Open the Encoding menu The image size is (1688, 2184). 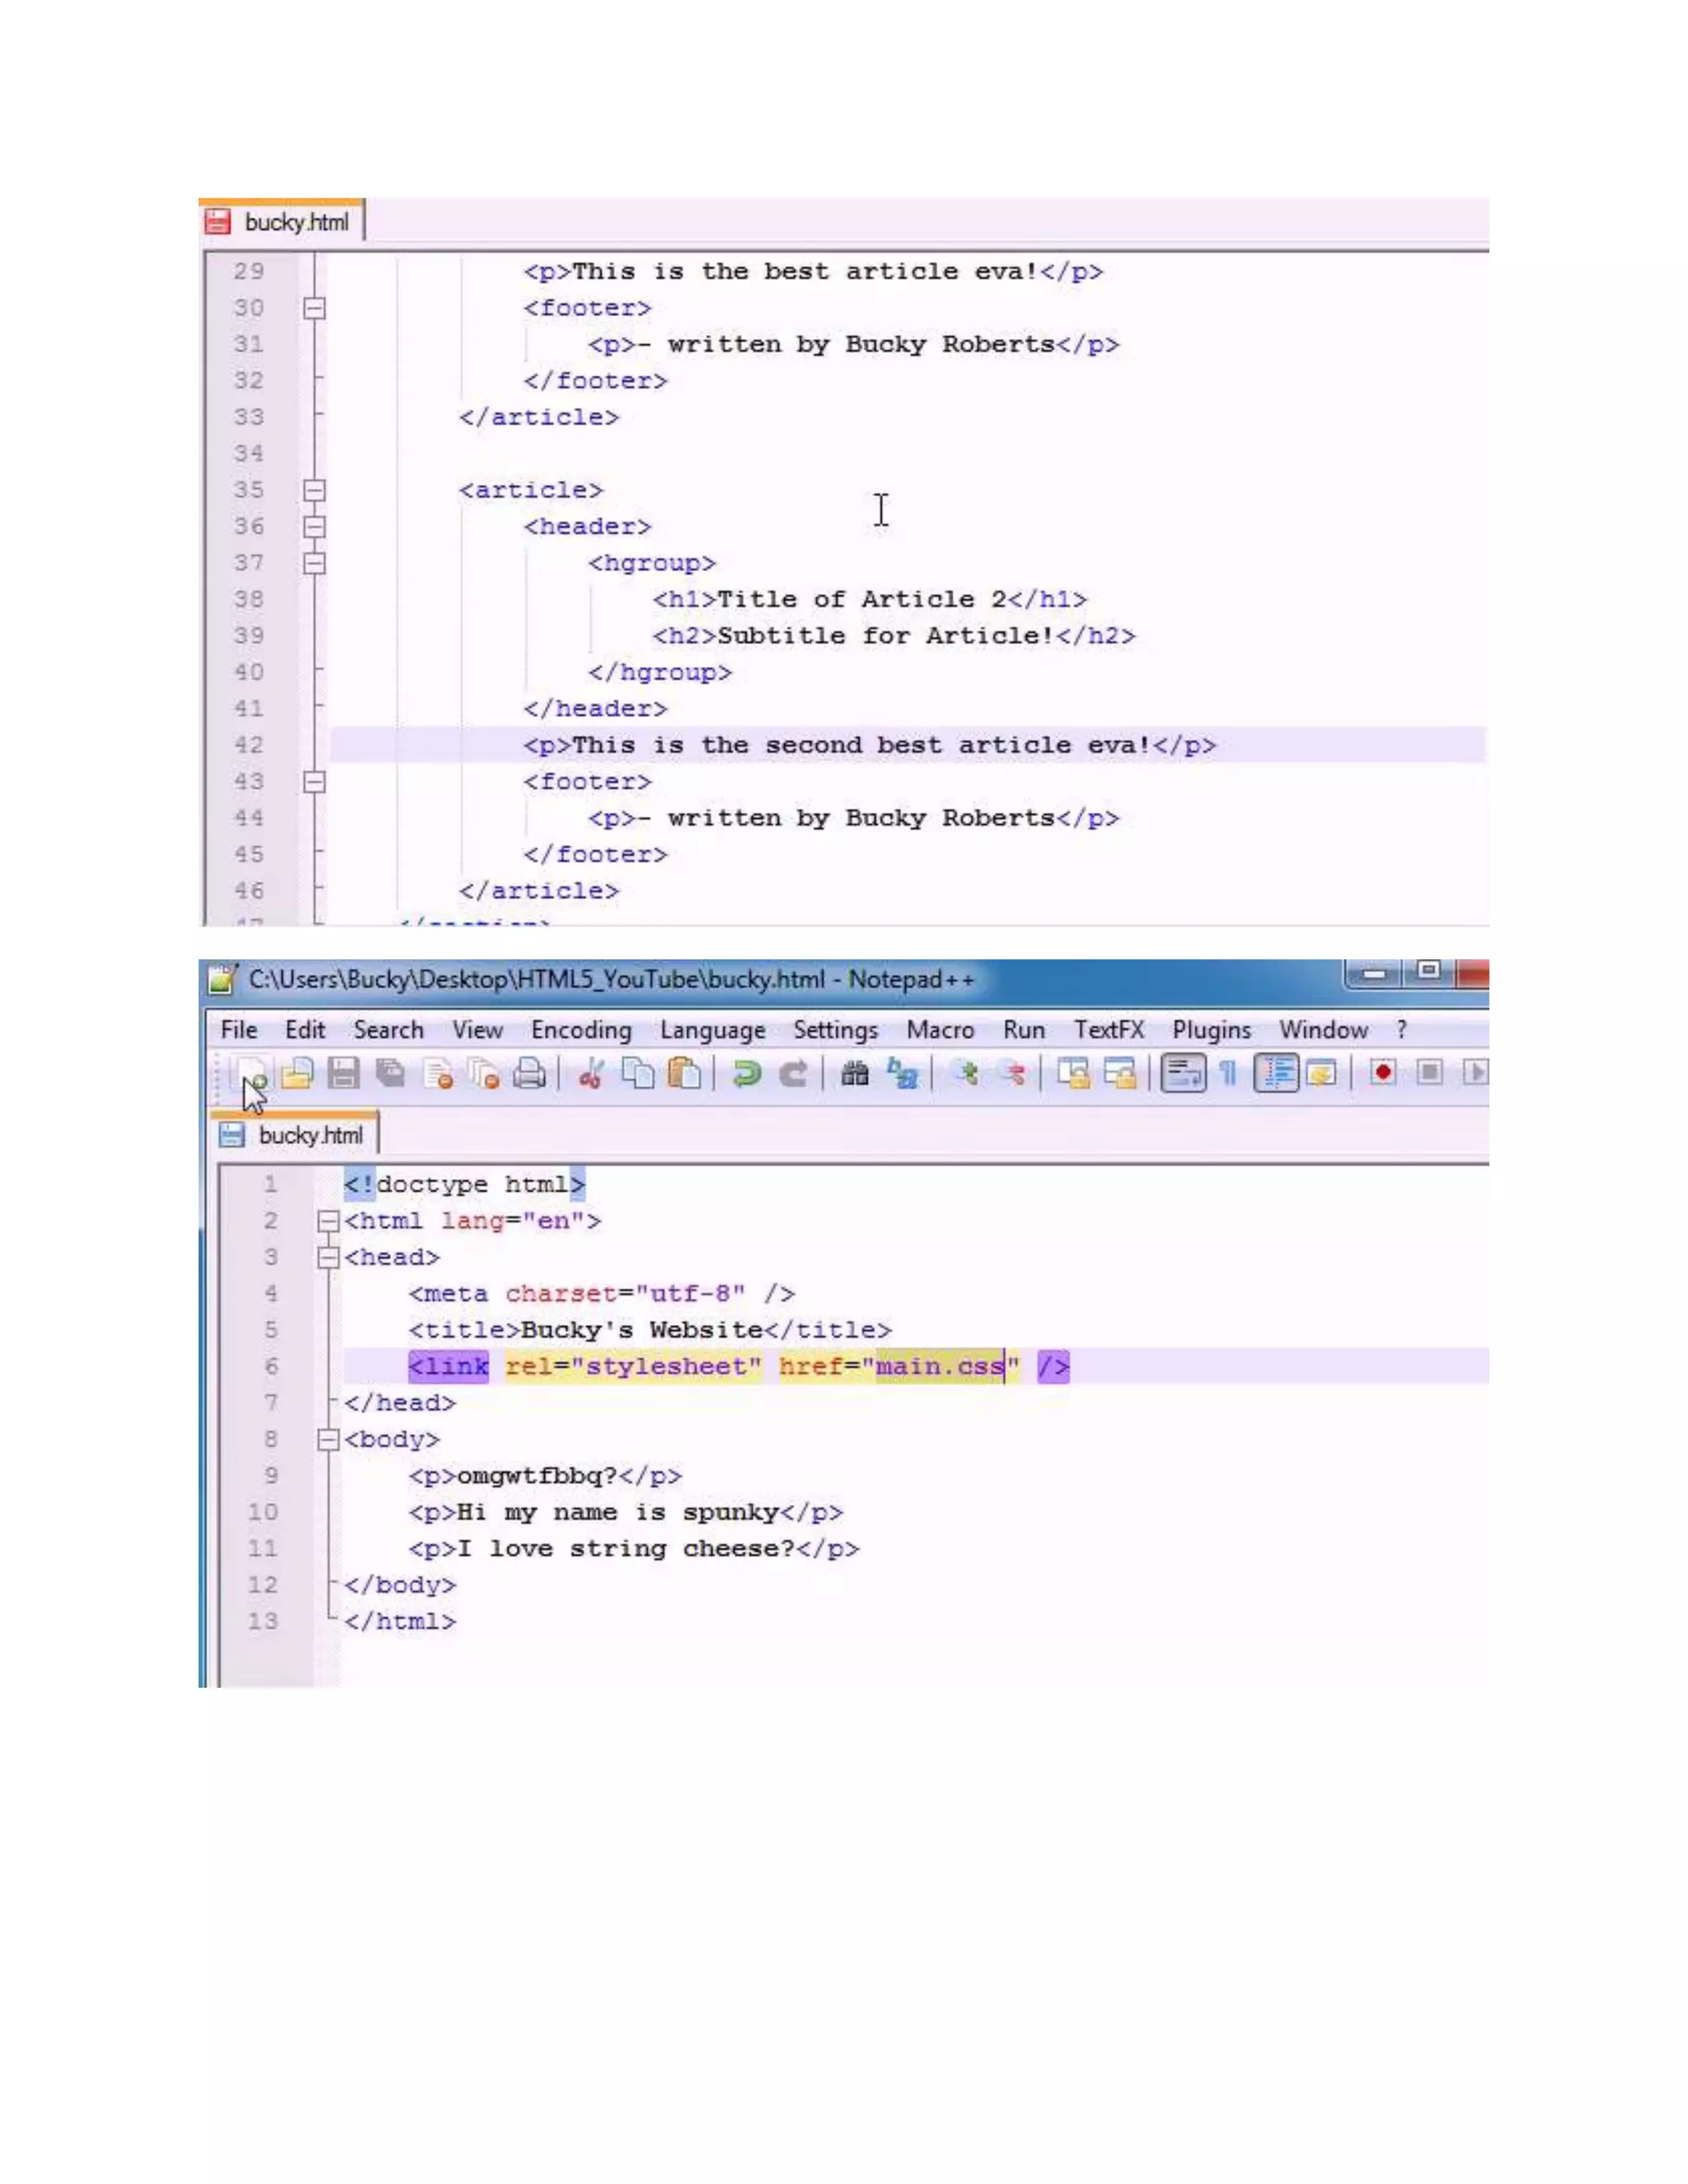coord(581,1031)
